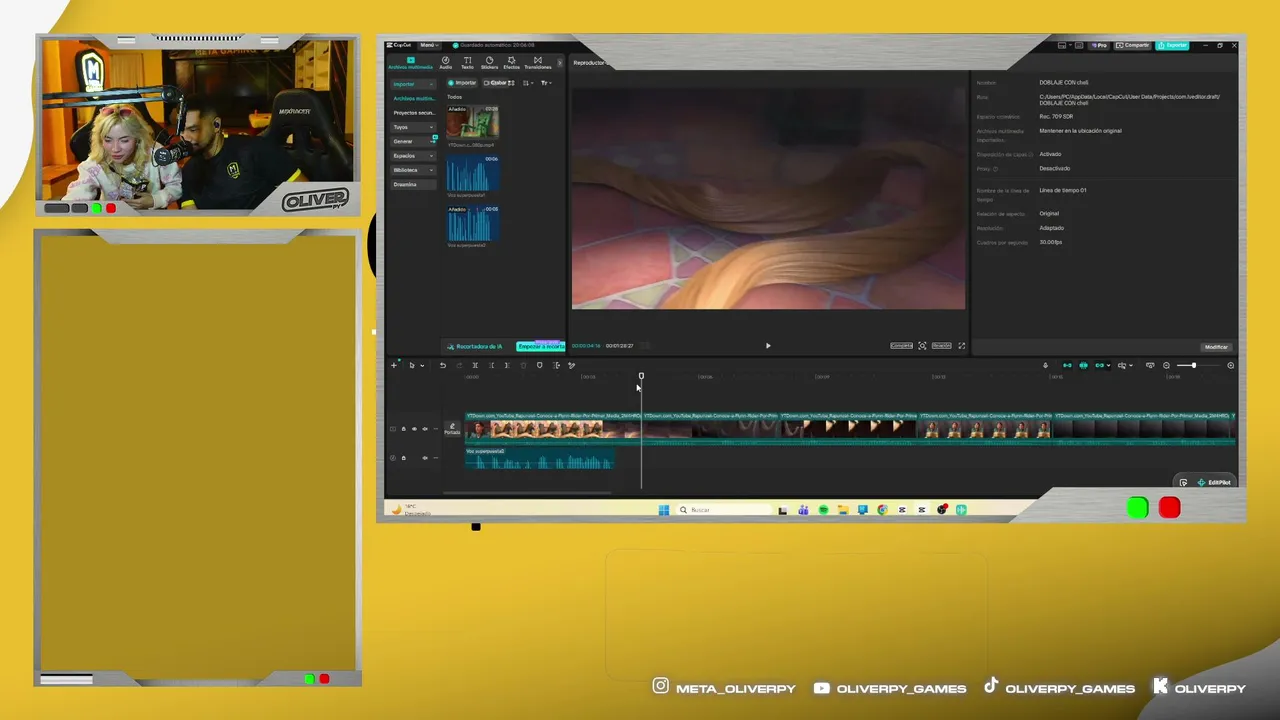
Task: Click the Modificar button
Action: coord(1216,347)
